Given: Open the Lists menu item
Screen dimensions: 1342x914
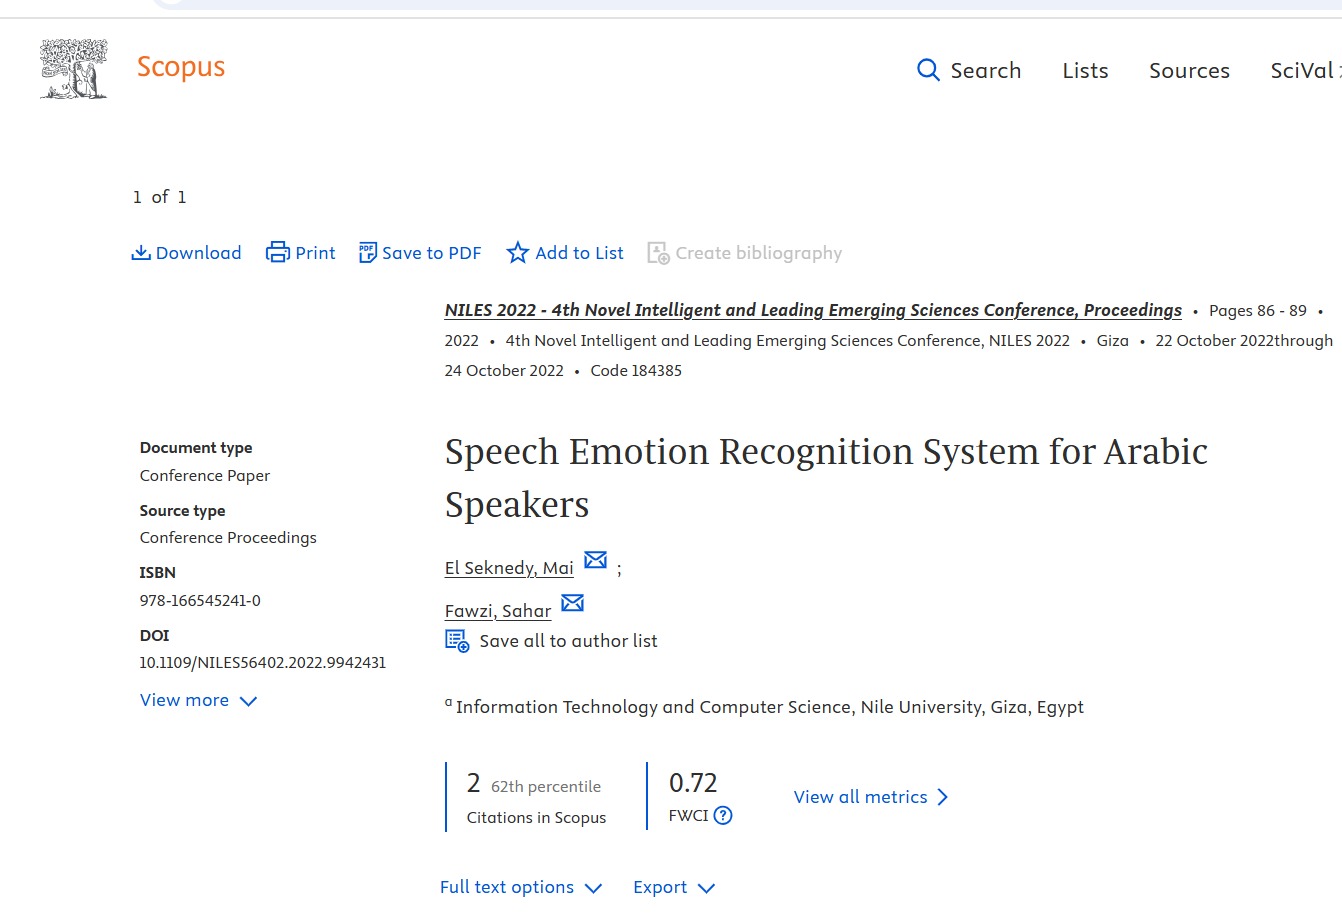Looking at the screenshot, I should point(1085,71).
